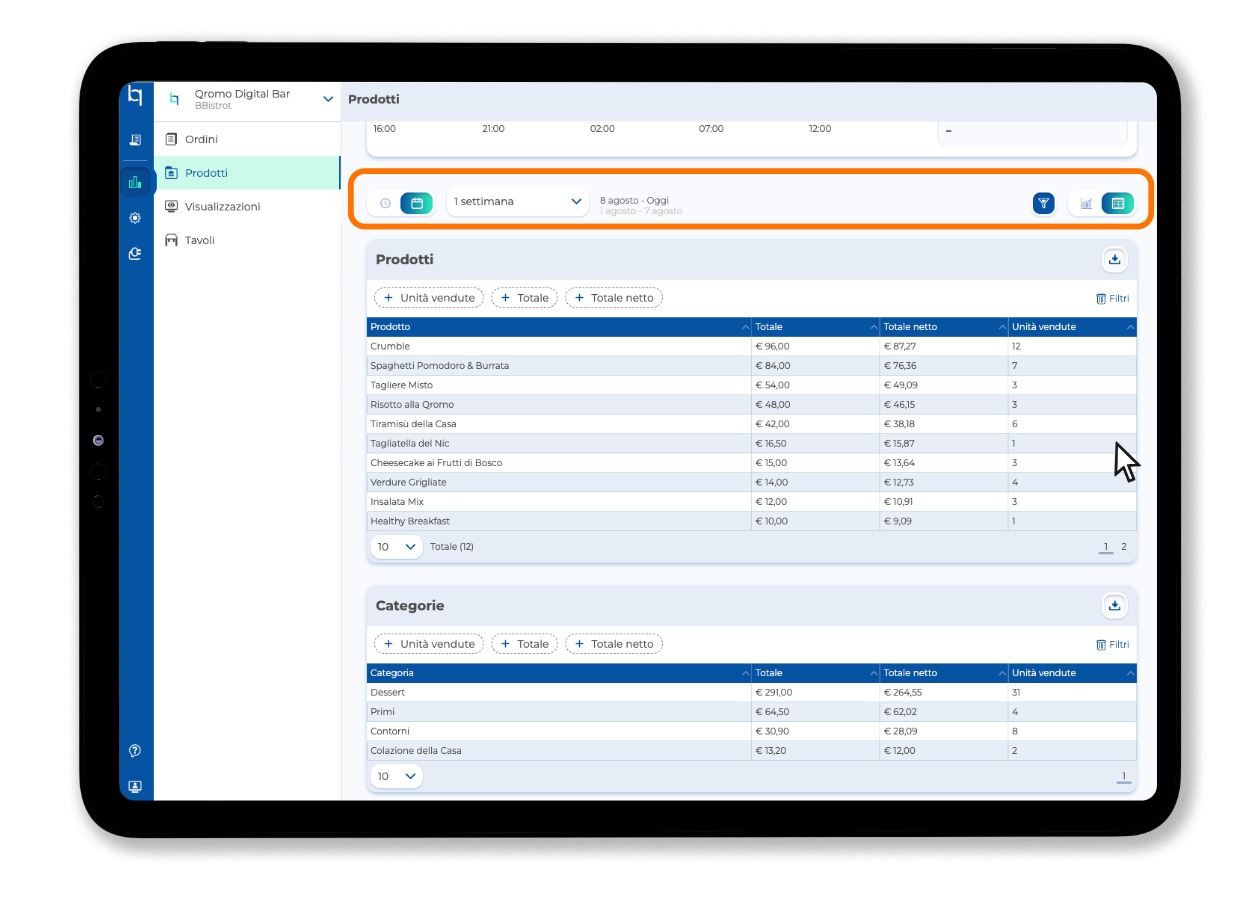
Task: Open orders receipt icon in blue sidebar
Action: [135, 140]
